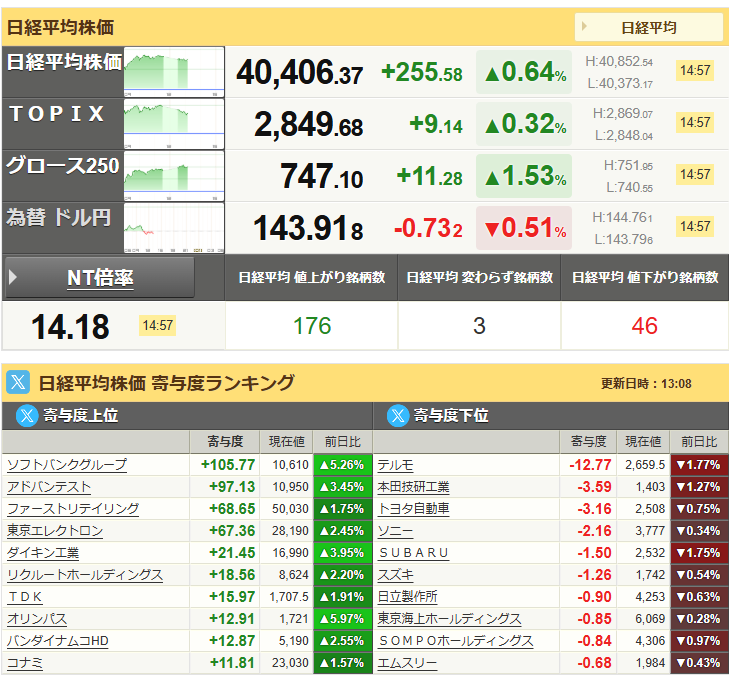Click the ▼0.51% dollar-yen badge
The image size is (733, 678).
coord(524,228)
